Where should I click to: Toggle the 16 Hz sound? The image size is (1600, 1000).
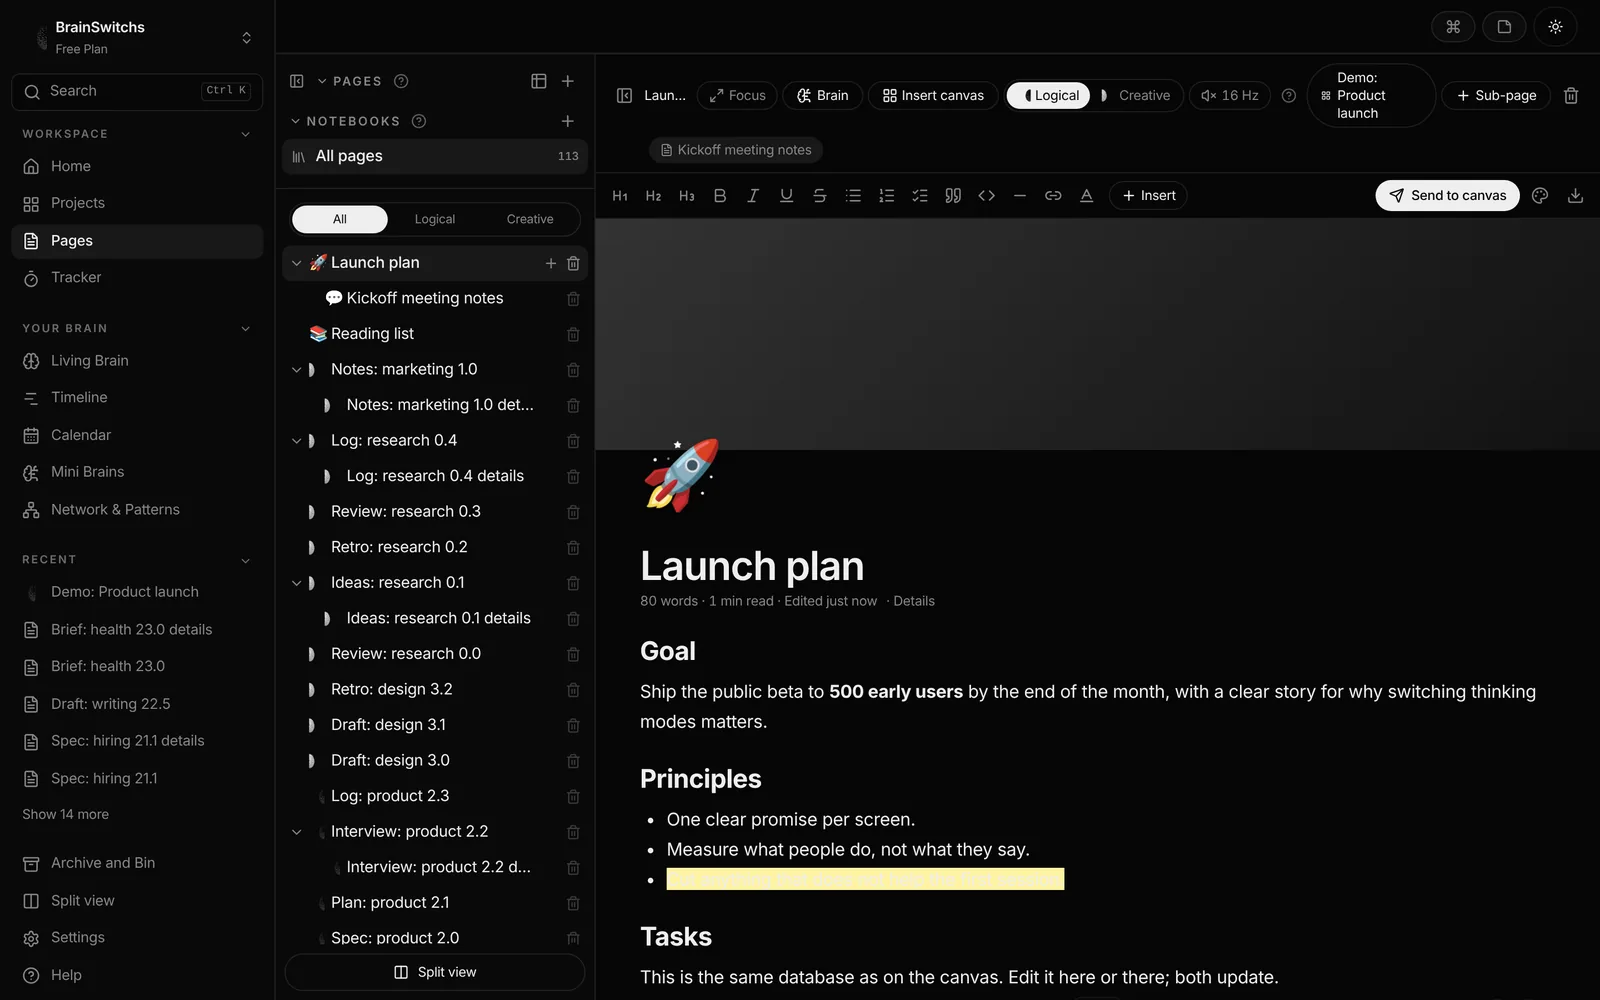coord(1230,96)
